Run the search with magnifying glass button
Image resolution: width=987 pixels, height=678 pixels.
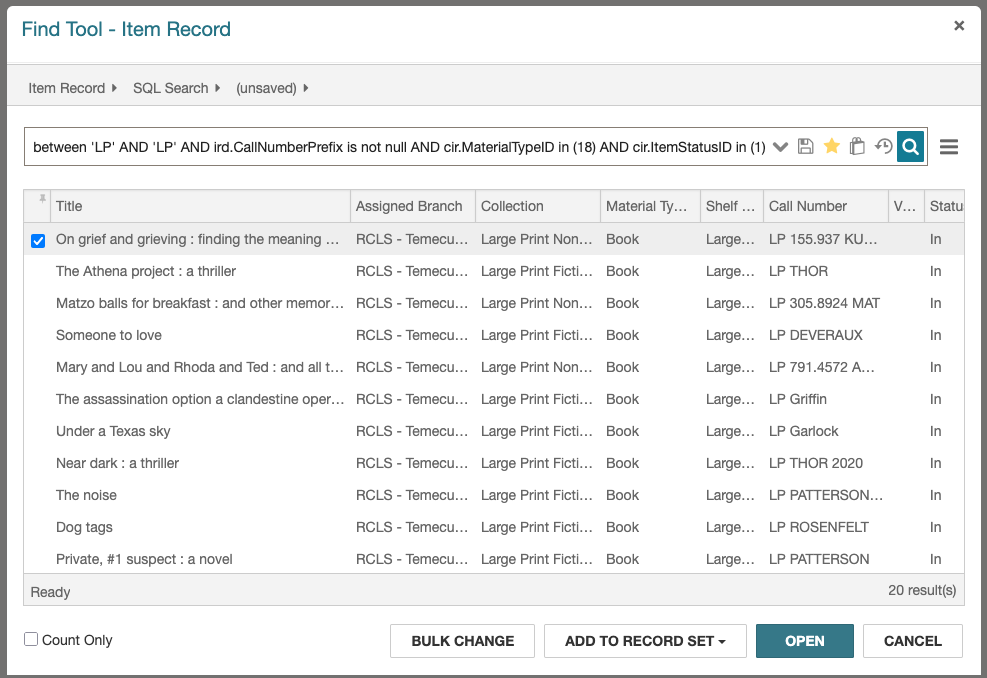point(910,147)
